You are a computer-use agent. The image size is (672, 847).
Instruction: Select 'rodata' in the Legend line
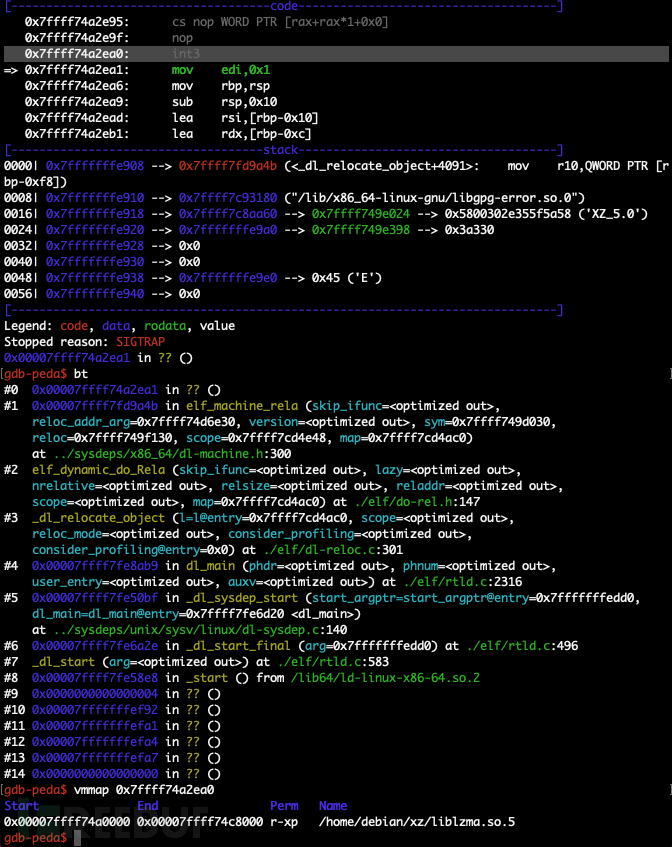tap(165, 326)
